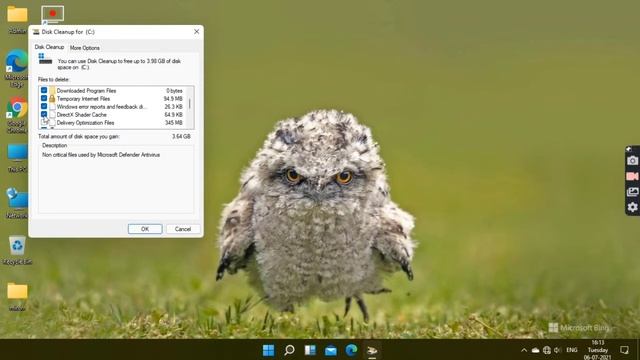The height and width of the screenshot is (360, 640).
Task: Click the lock icon beside Temporary Internet Files
Action: tap(52, 98)
